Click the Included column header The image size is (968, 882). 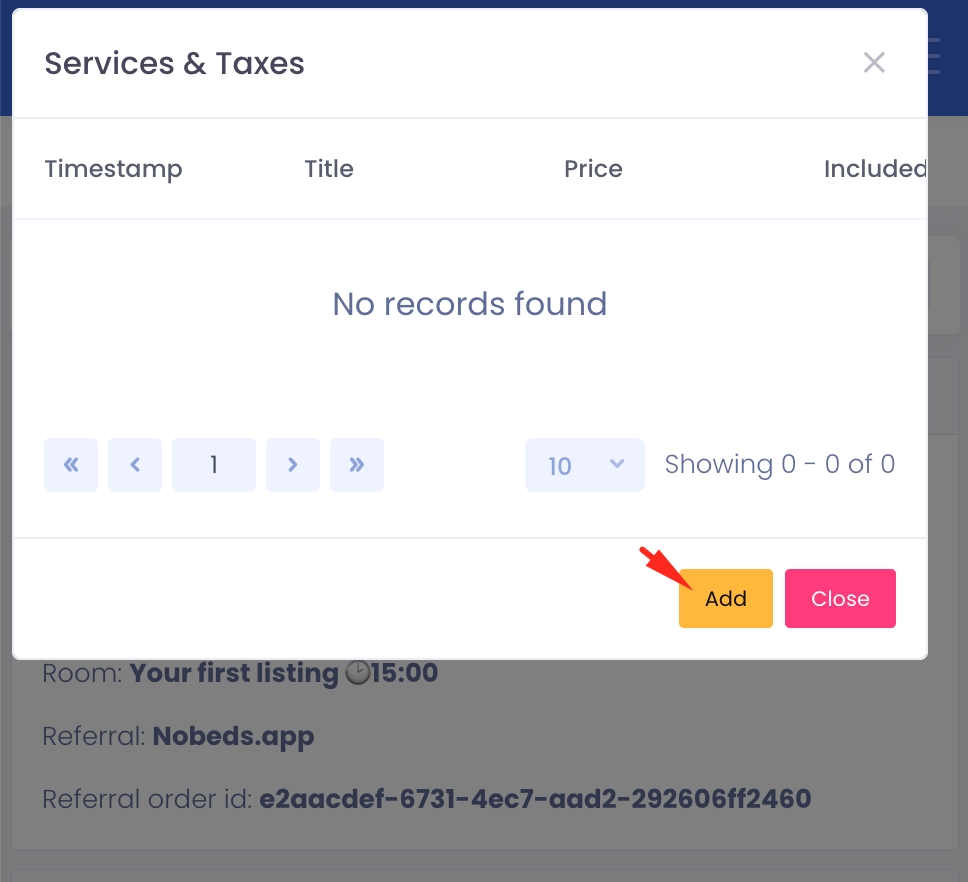[x=875, y=168]
